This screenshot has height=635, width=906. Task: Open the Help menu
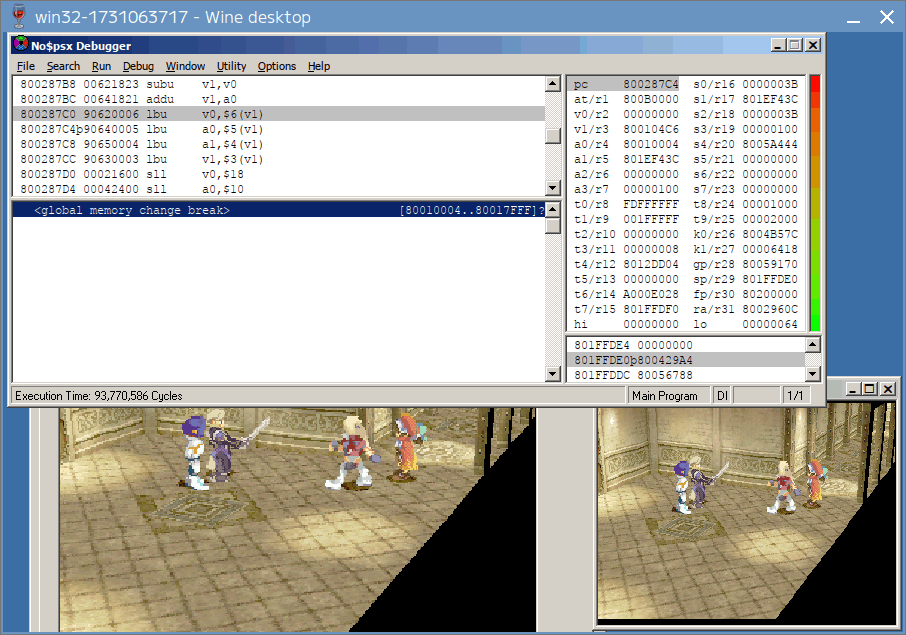(319, 66)
